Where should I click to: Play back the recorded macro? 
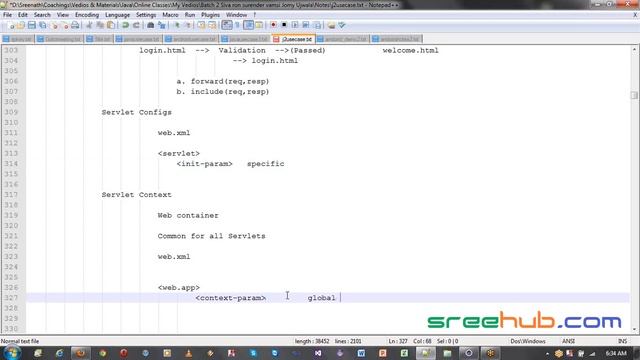(295, 25)
